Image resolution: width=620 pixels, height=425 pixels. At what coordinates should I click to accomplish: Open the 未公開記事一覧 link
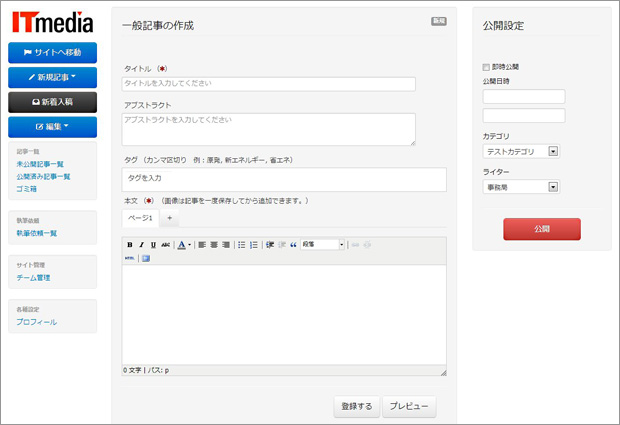click(x=40, y=164)
